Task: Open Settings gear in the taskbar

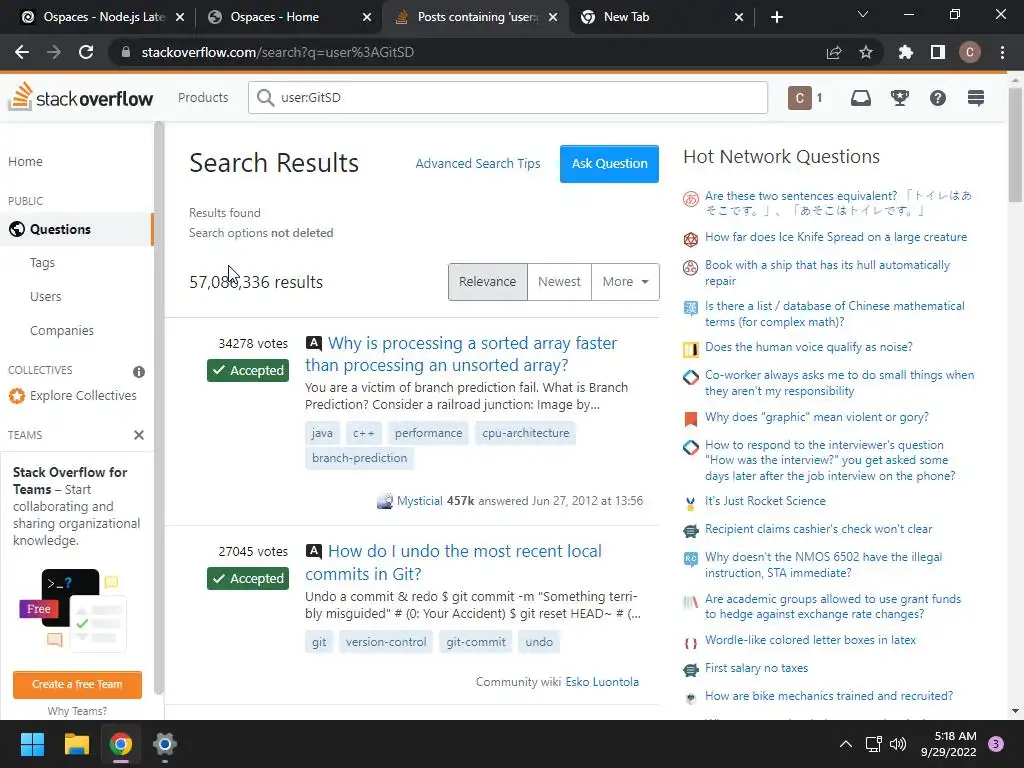Action: 165,744
